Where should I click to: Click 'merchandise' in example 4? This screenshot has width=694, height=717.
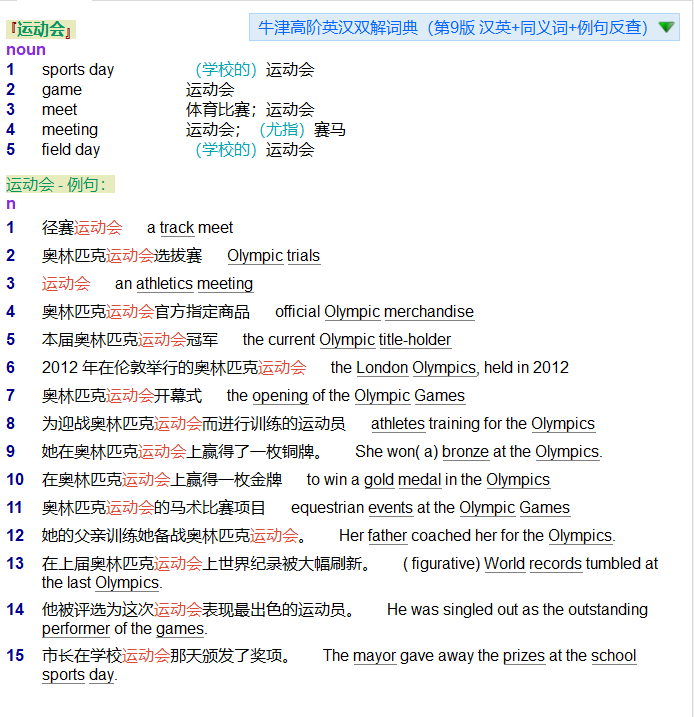click(429, 311)
